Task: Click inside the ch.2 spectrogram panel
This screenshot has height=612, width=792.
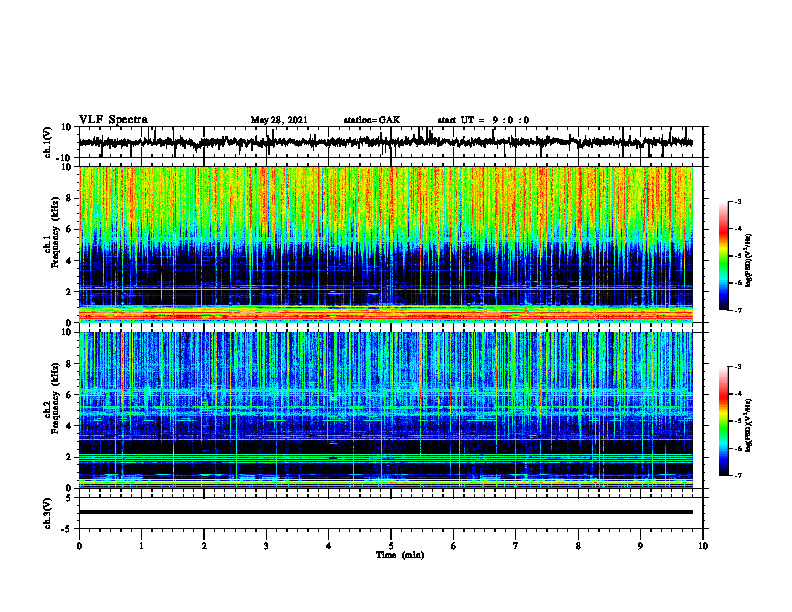Action: pos(385,410)
